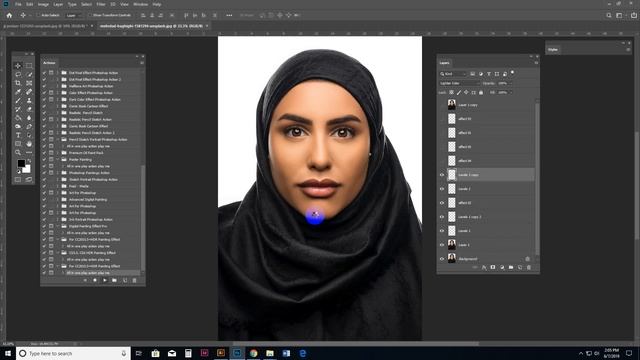Enable the Auto-Select checkbox
This screenshot has height=360, width=640.
tap(39, 15)
